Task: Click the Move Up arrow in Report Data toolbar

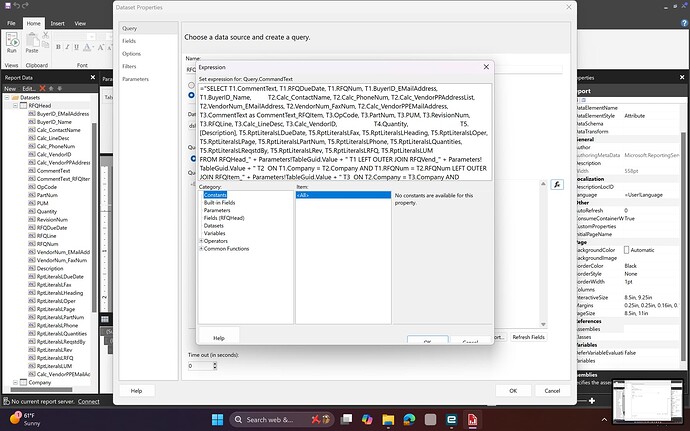Action: (x=51, y=88)
